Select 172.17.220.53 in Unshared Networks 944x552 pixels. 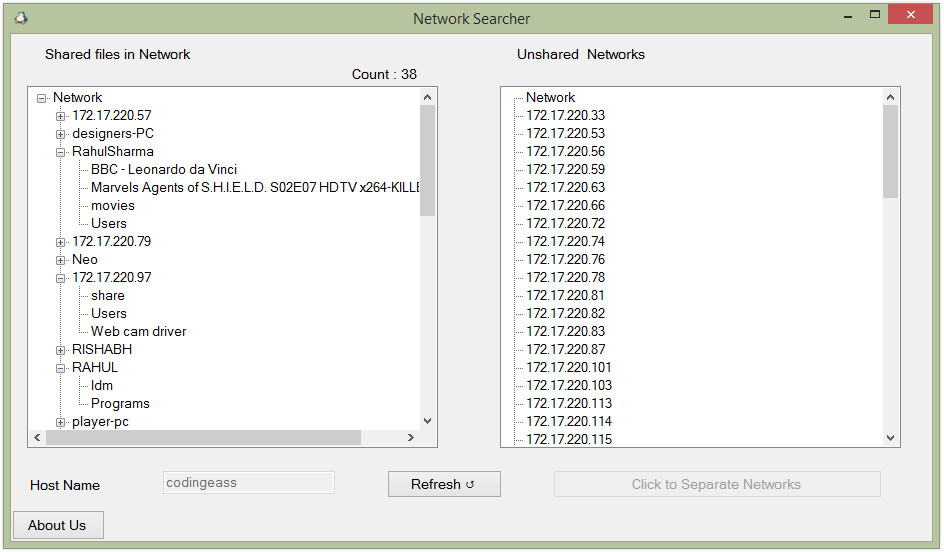coord(565,134)
